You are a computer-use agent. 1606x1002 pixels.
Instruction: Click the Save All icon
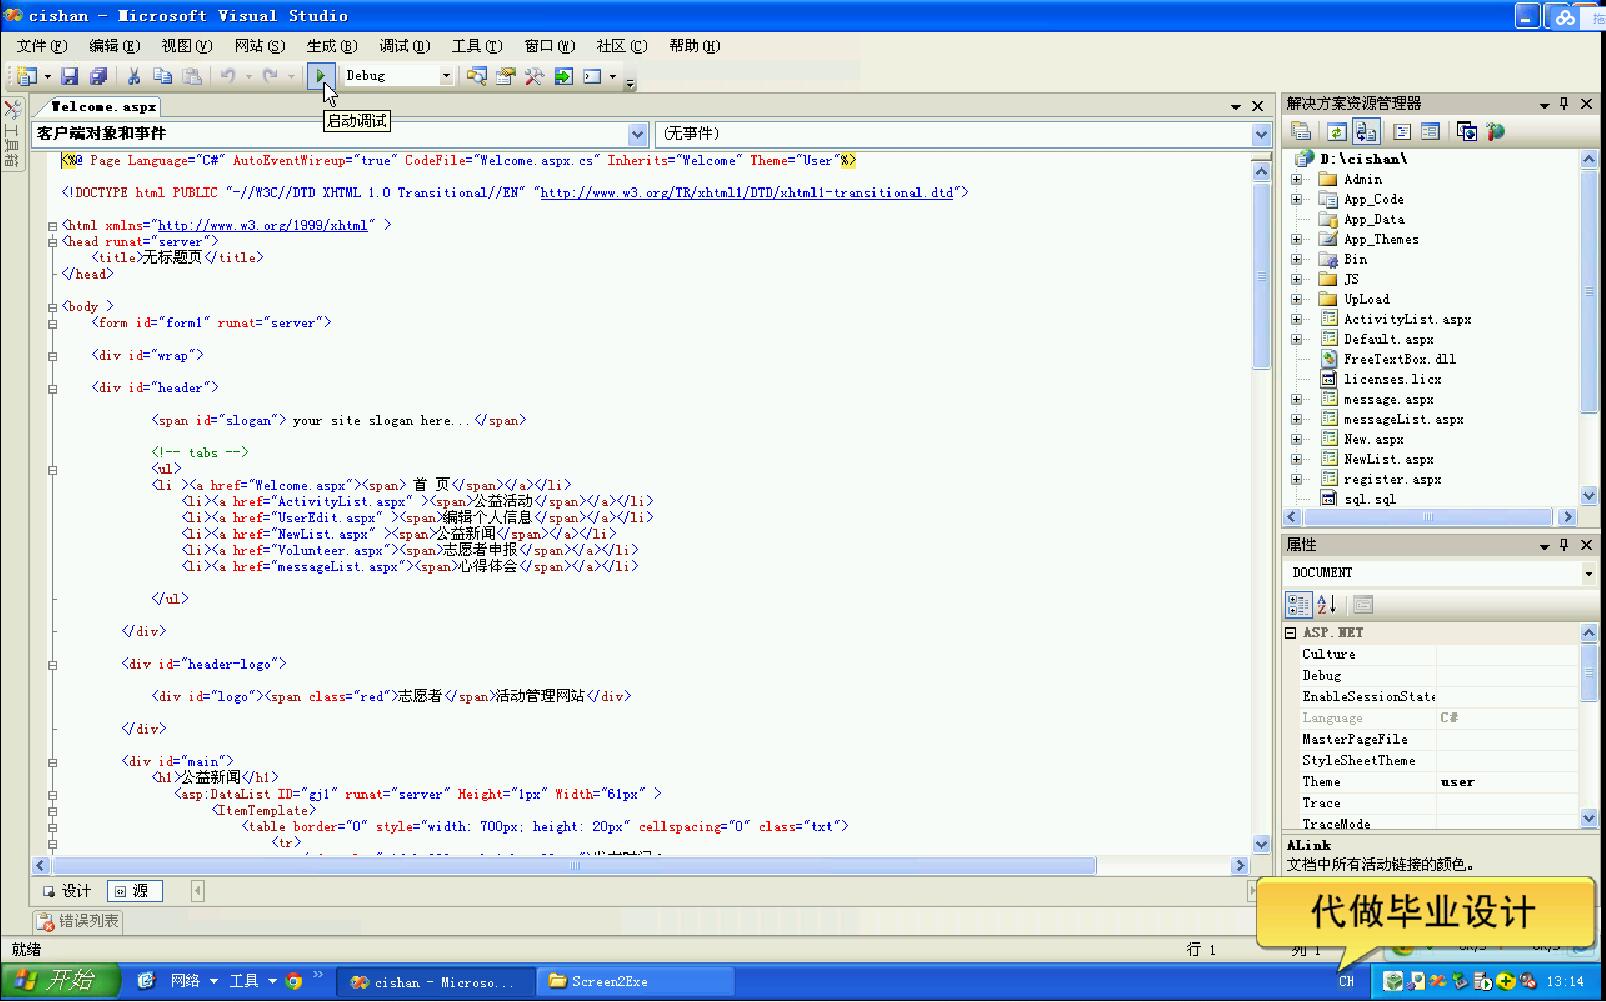98,76
